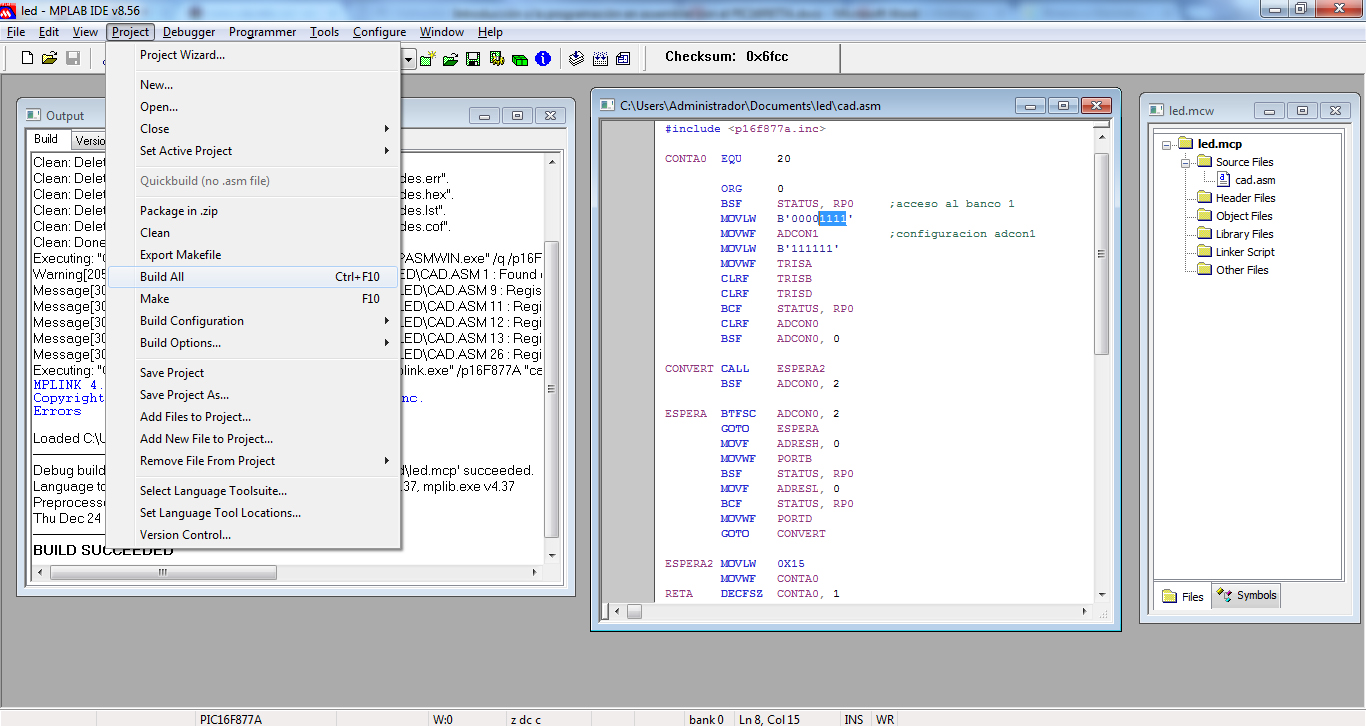Click the led.mcp folder icon
Image resolution: width=1366 pixels, height=726 pixels.
1186,144
